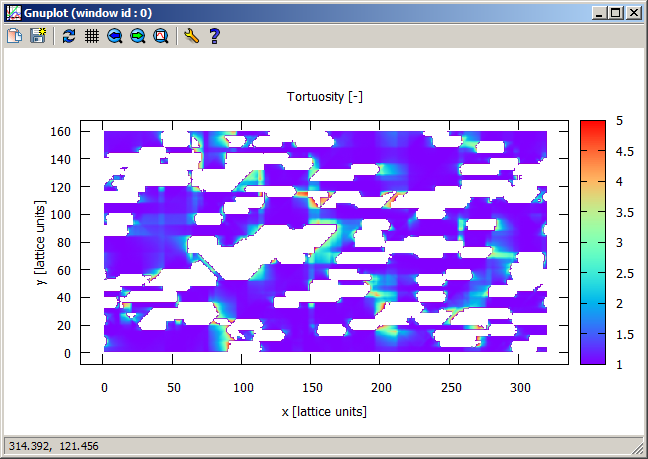Copy the plot to clipboard
Image resolution: width=648 pixels, height=459 pixels.
(x=15, y=36)
